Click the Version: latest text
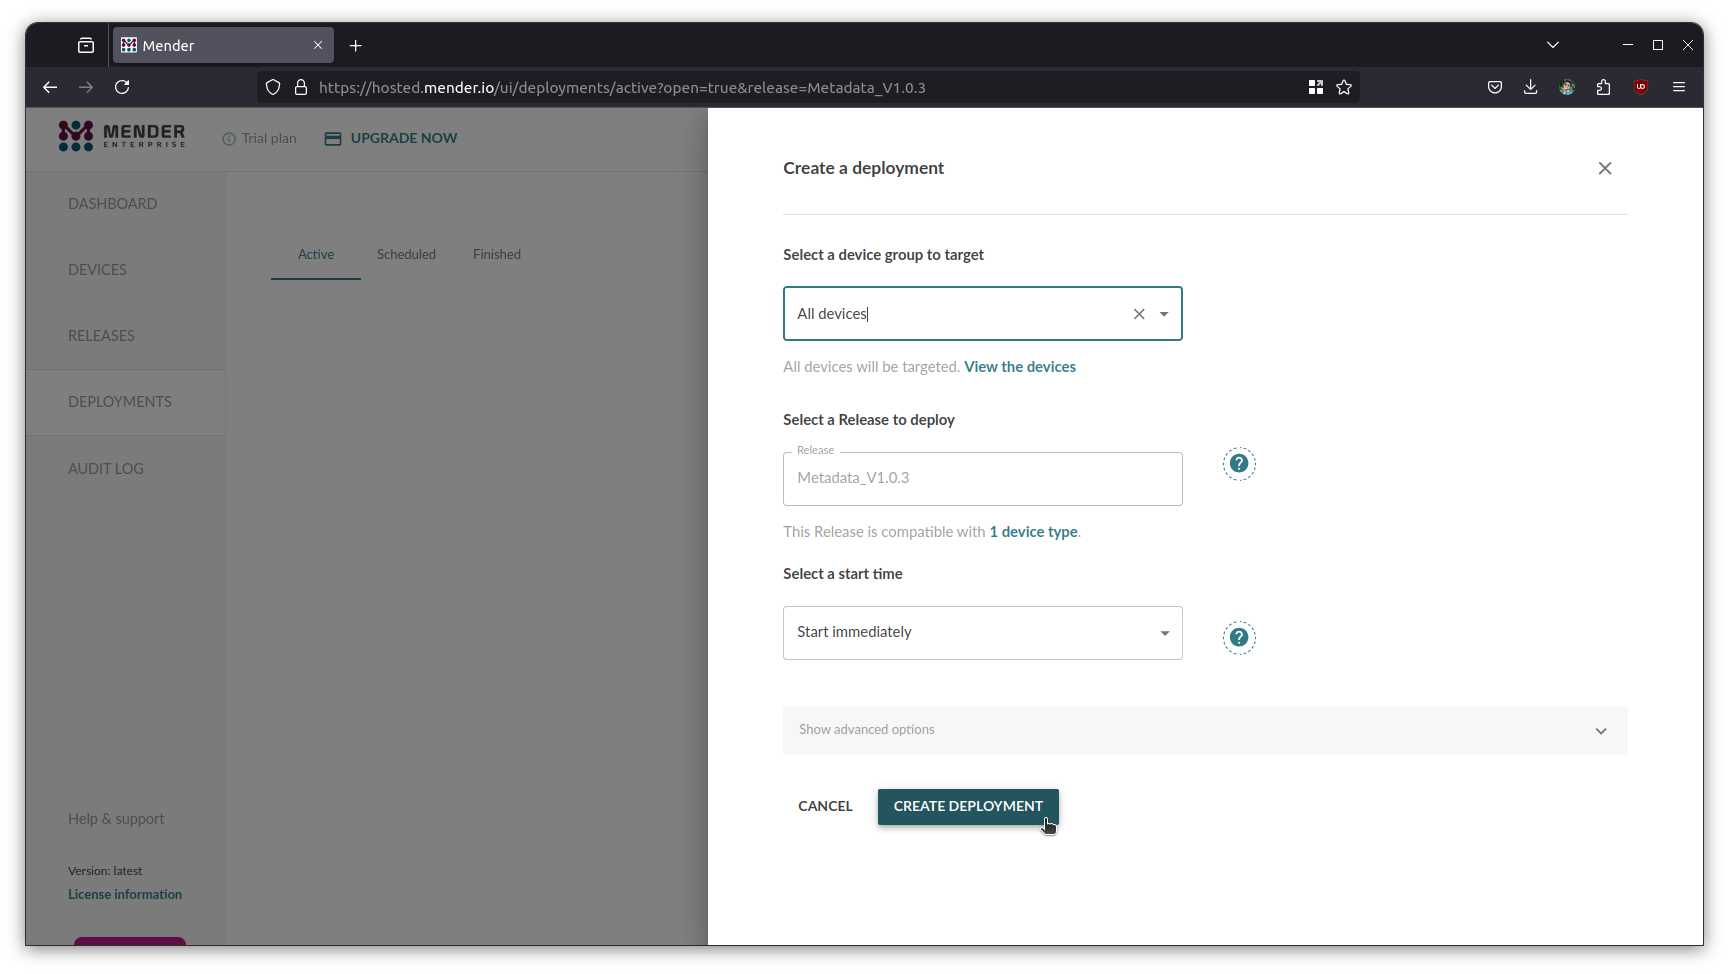1729x974 pixels. [x=105, y=871]
